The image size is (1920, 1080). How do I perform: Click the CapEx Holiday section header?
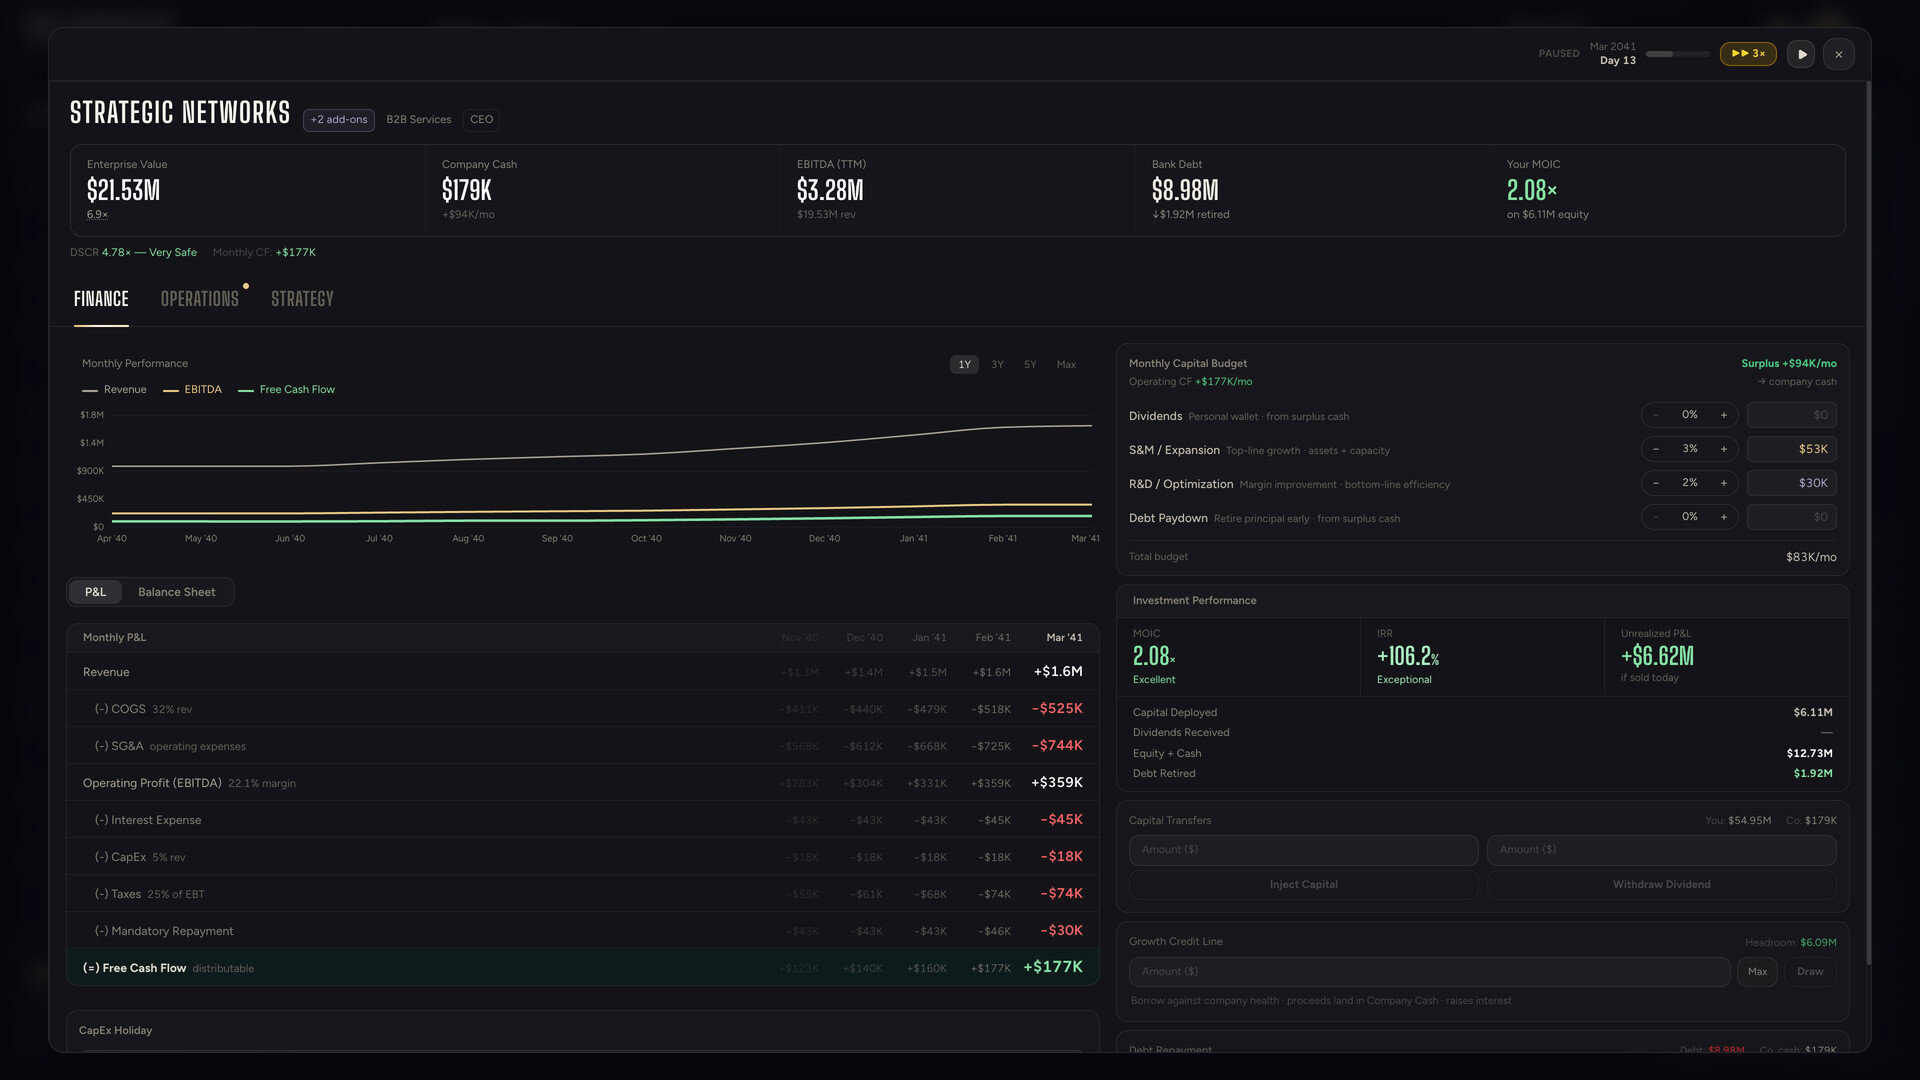point(116,1031)
